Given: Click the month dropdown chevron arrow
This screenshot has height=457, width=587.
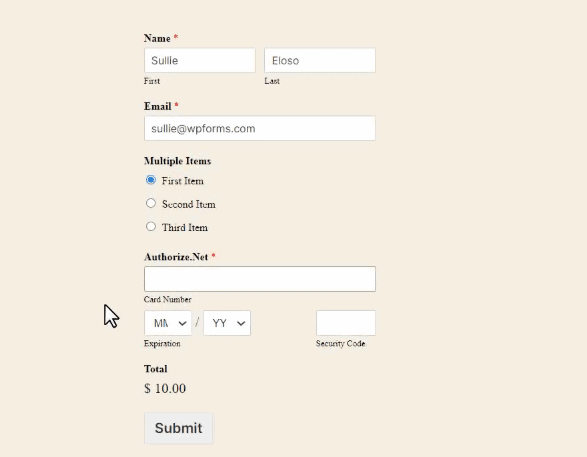Looking at the screenshot, I should pos(182,323).
